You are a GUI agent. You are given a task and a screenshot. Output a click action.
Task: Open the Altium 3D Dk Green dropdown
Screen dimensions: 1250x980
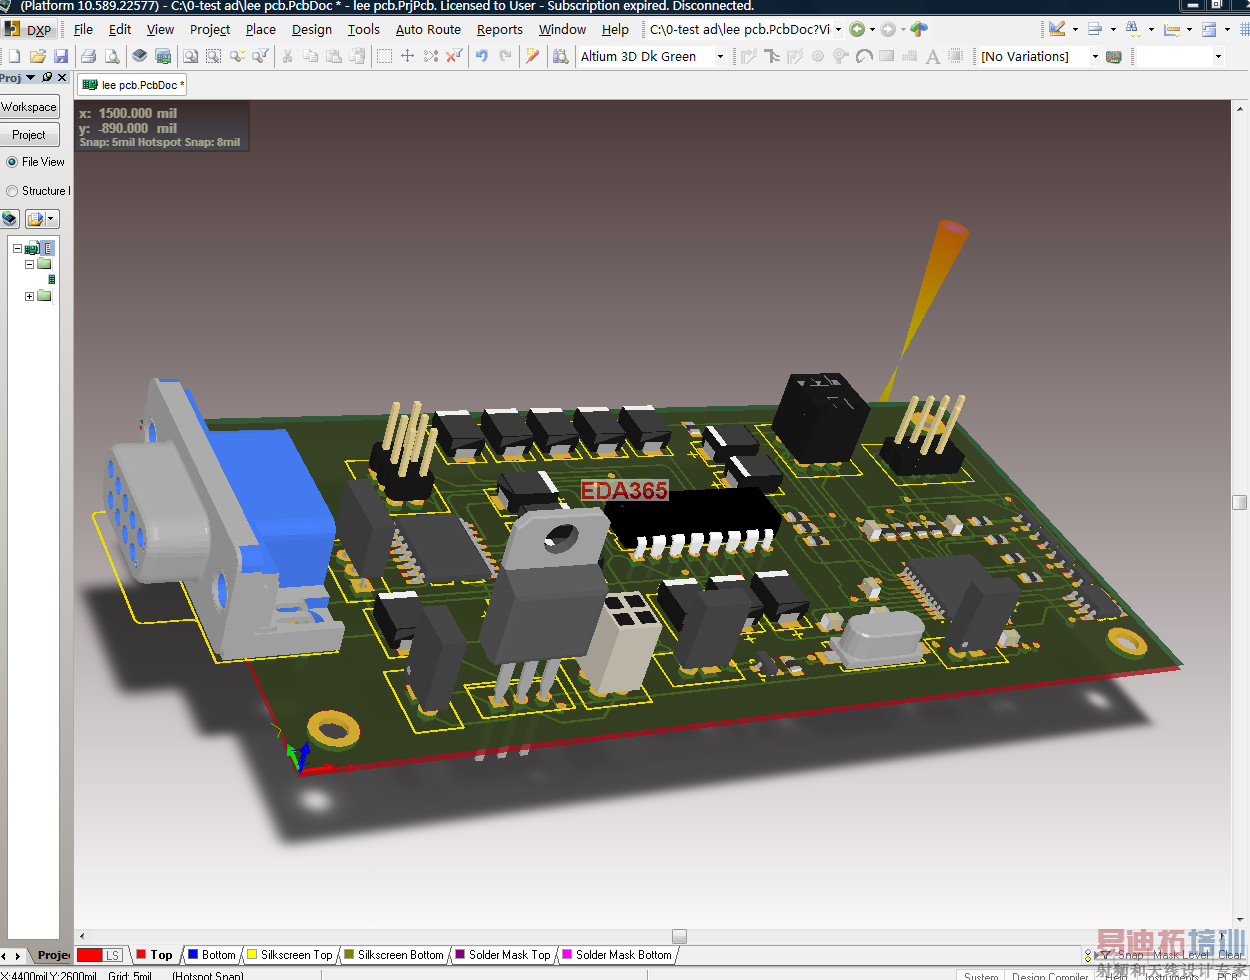(720, 57)
